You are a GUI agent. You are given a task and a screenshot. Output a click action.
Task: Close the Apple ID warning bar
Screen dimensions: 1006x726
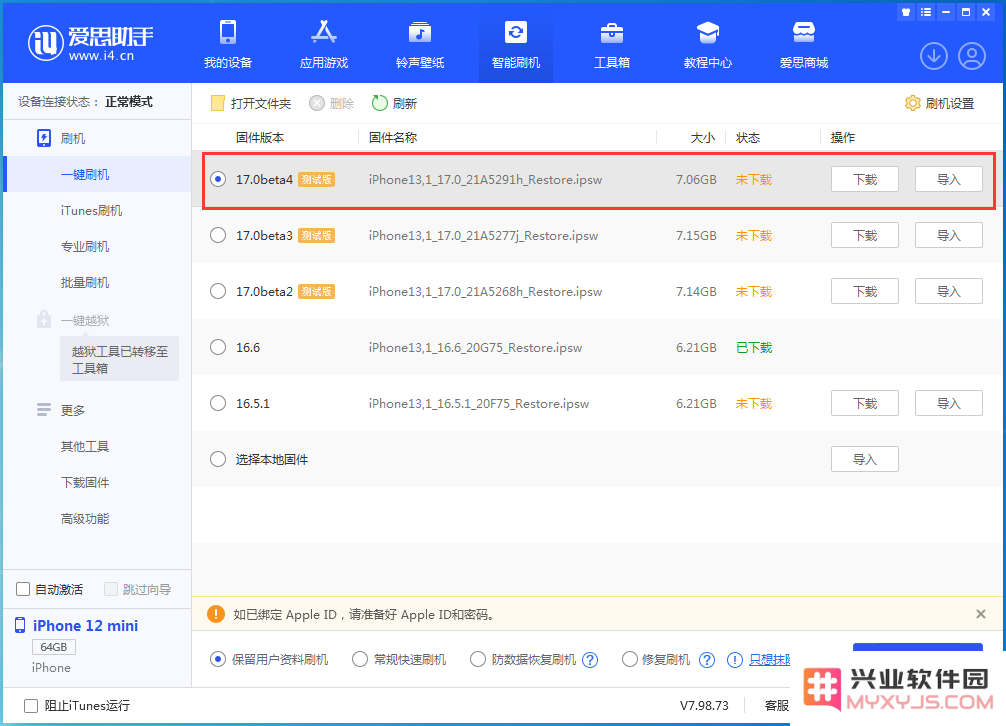tap(980, 614)
